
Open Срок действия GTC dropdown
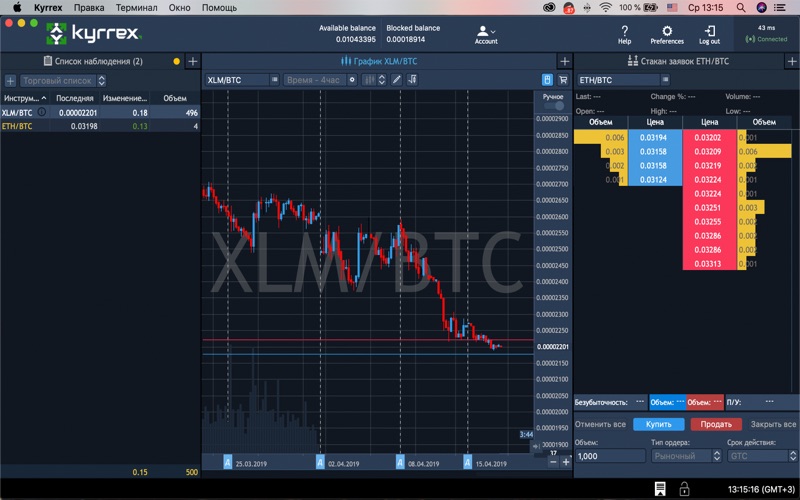click(x=762, y=456)
